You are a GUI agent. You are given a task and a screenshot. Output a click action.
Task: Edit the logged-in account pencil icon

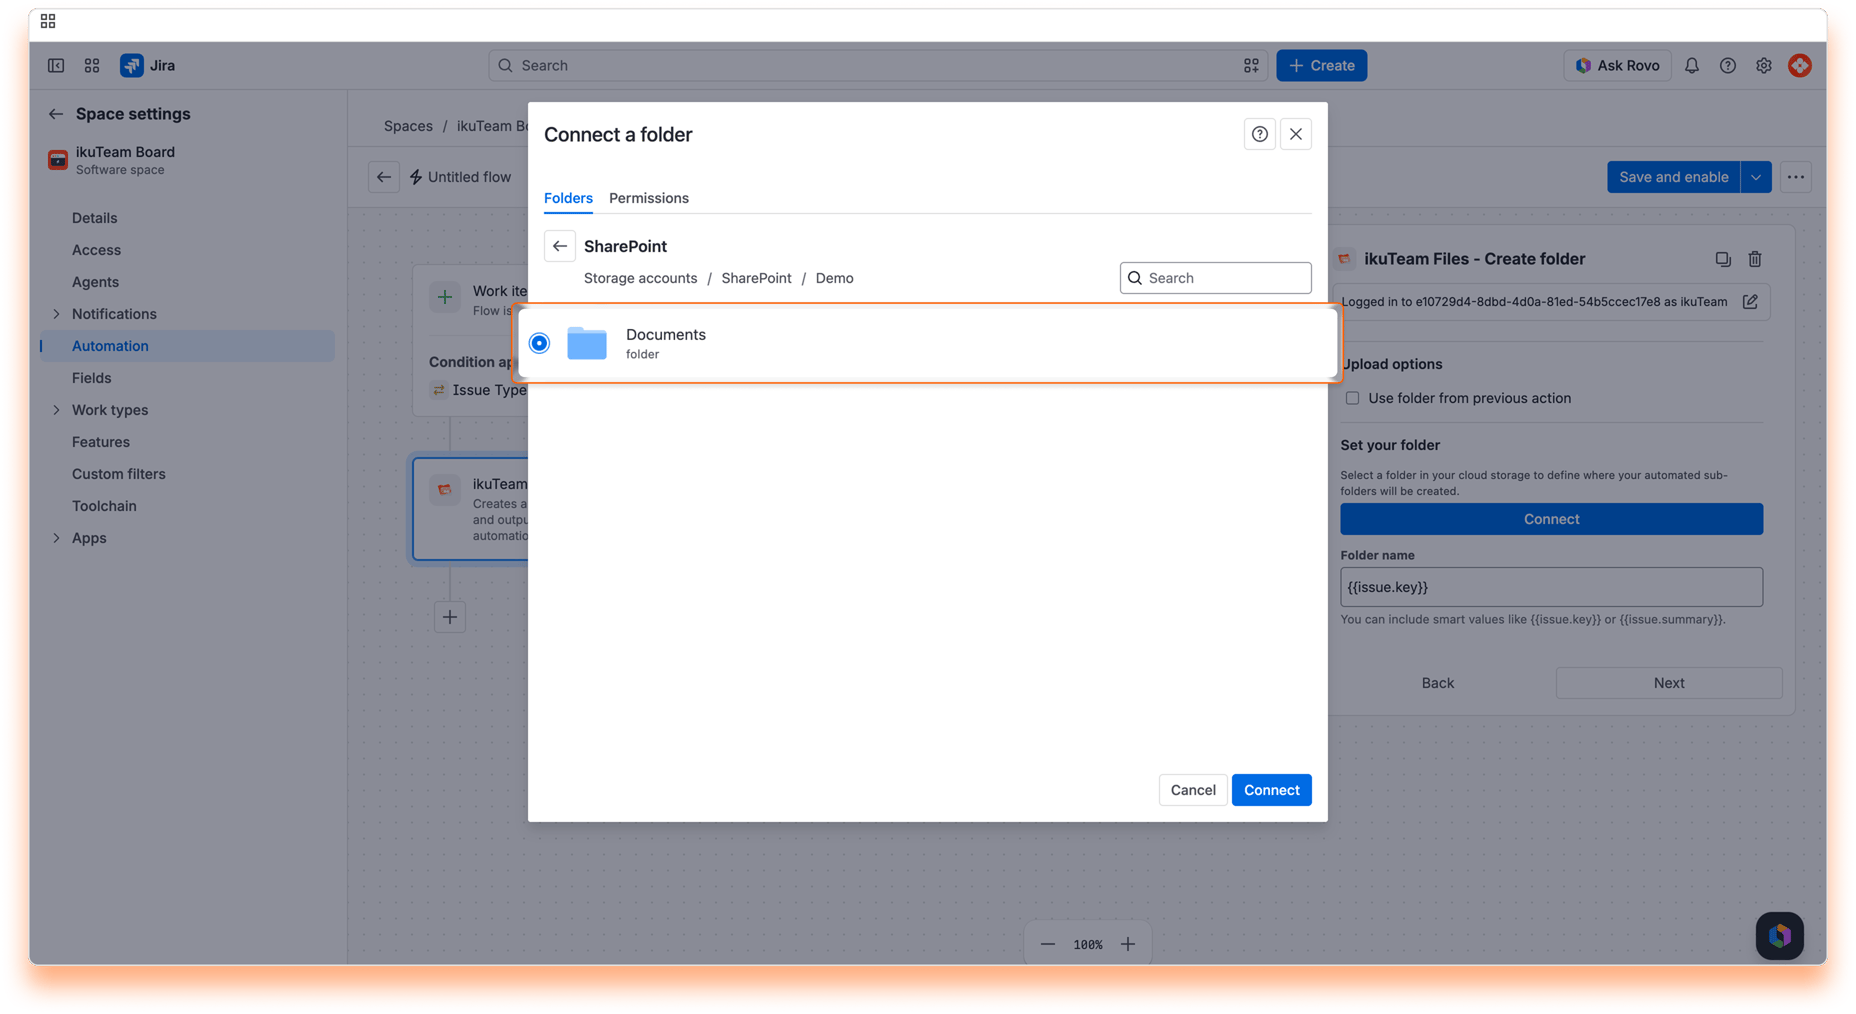coord(1750,302)
